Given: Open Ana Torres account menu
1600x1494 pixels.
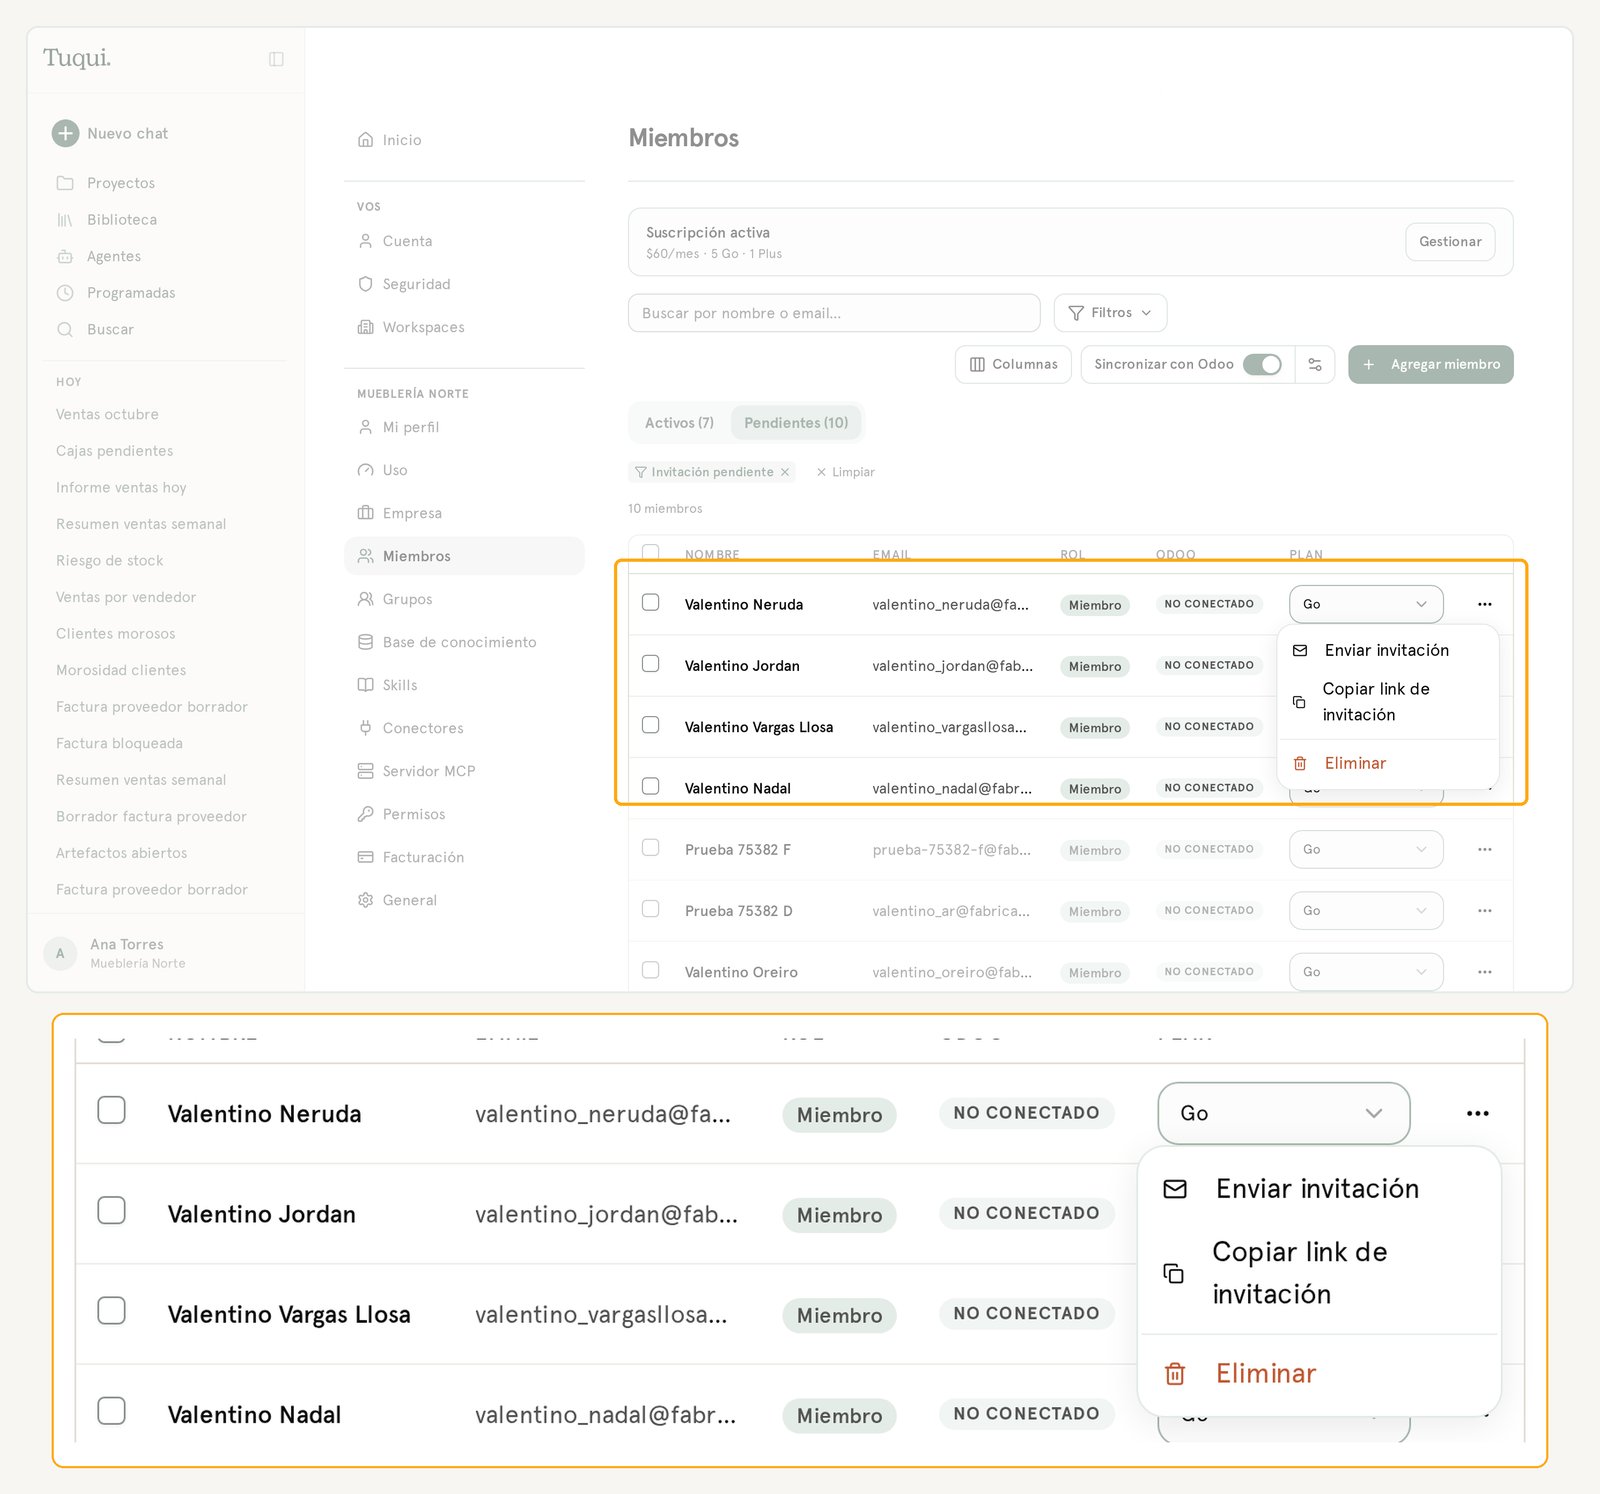Looking at the screenshot, I should click(166, 953).
